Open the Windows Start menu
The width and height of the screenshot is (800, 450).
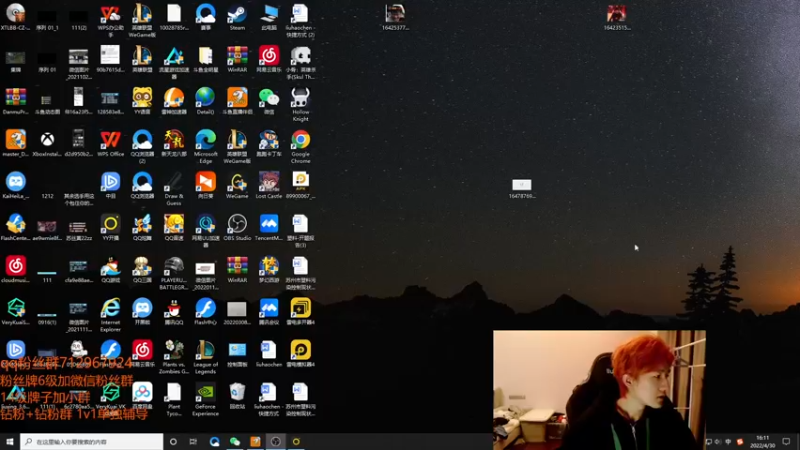click(10, 441)
